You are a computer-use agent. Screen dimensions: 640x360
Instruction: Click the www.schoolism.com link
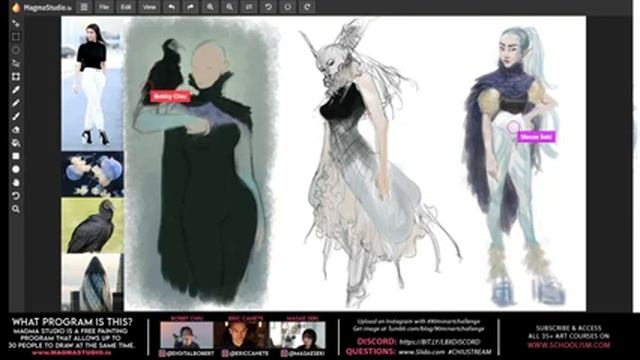tap(569, 345)
